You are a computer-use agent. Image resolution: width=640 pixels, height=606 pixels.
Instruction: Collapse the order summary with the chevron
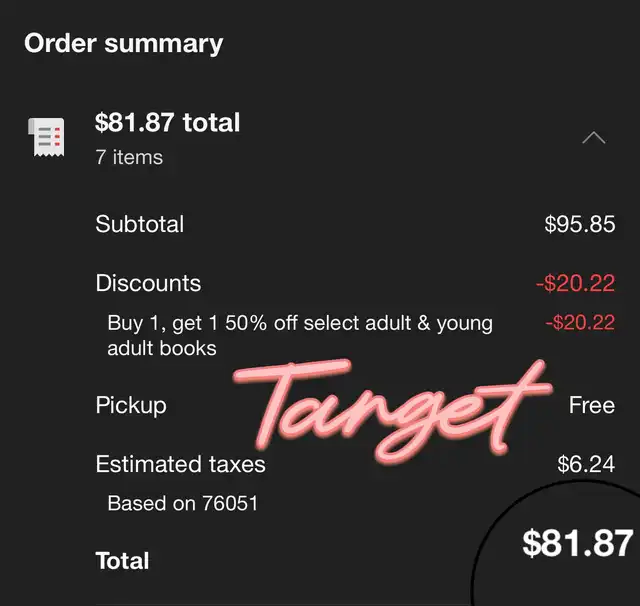(594, 138)
